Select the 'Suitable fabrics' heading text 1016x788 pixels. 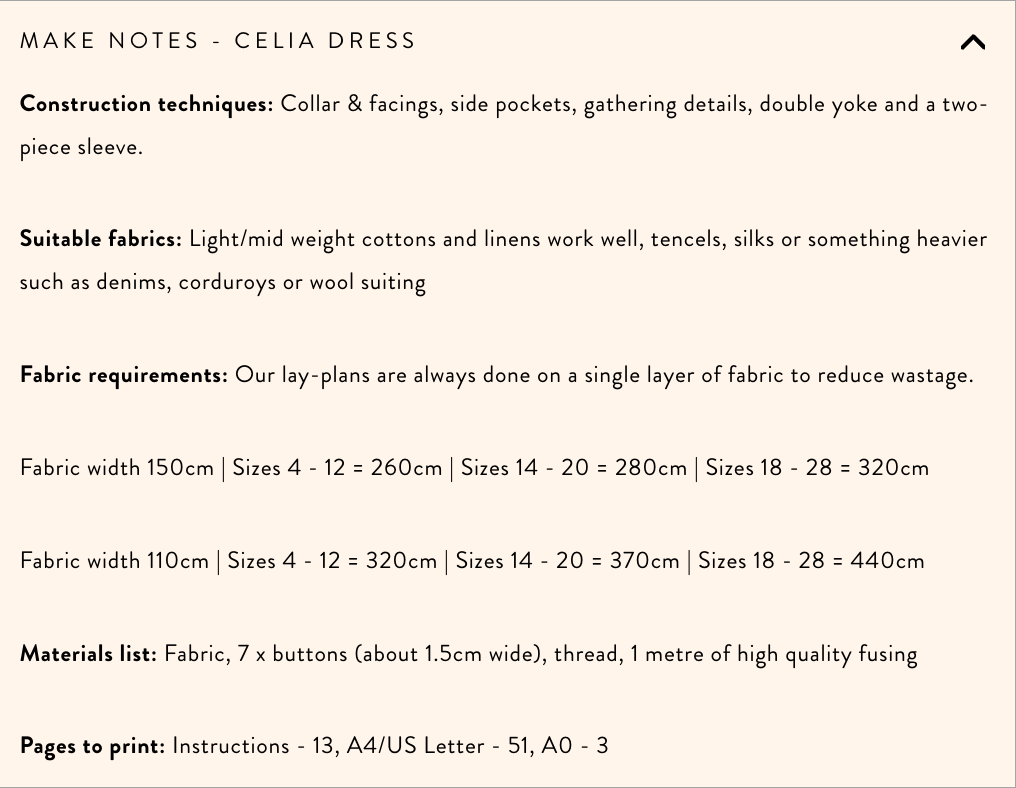point(98,238)
